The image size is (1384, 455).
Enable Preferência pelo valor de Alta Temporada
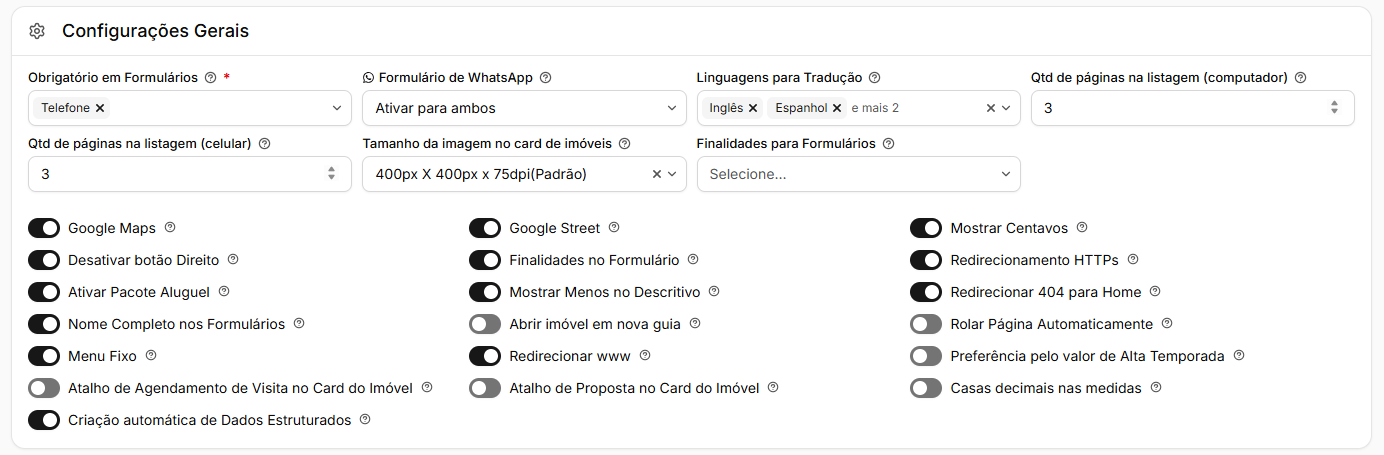(x=926, y=356)
